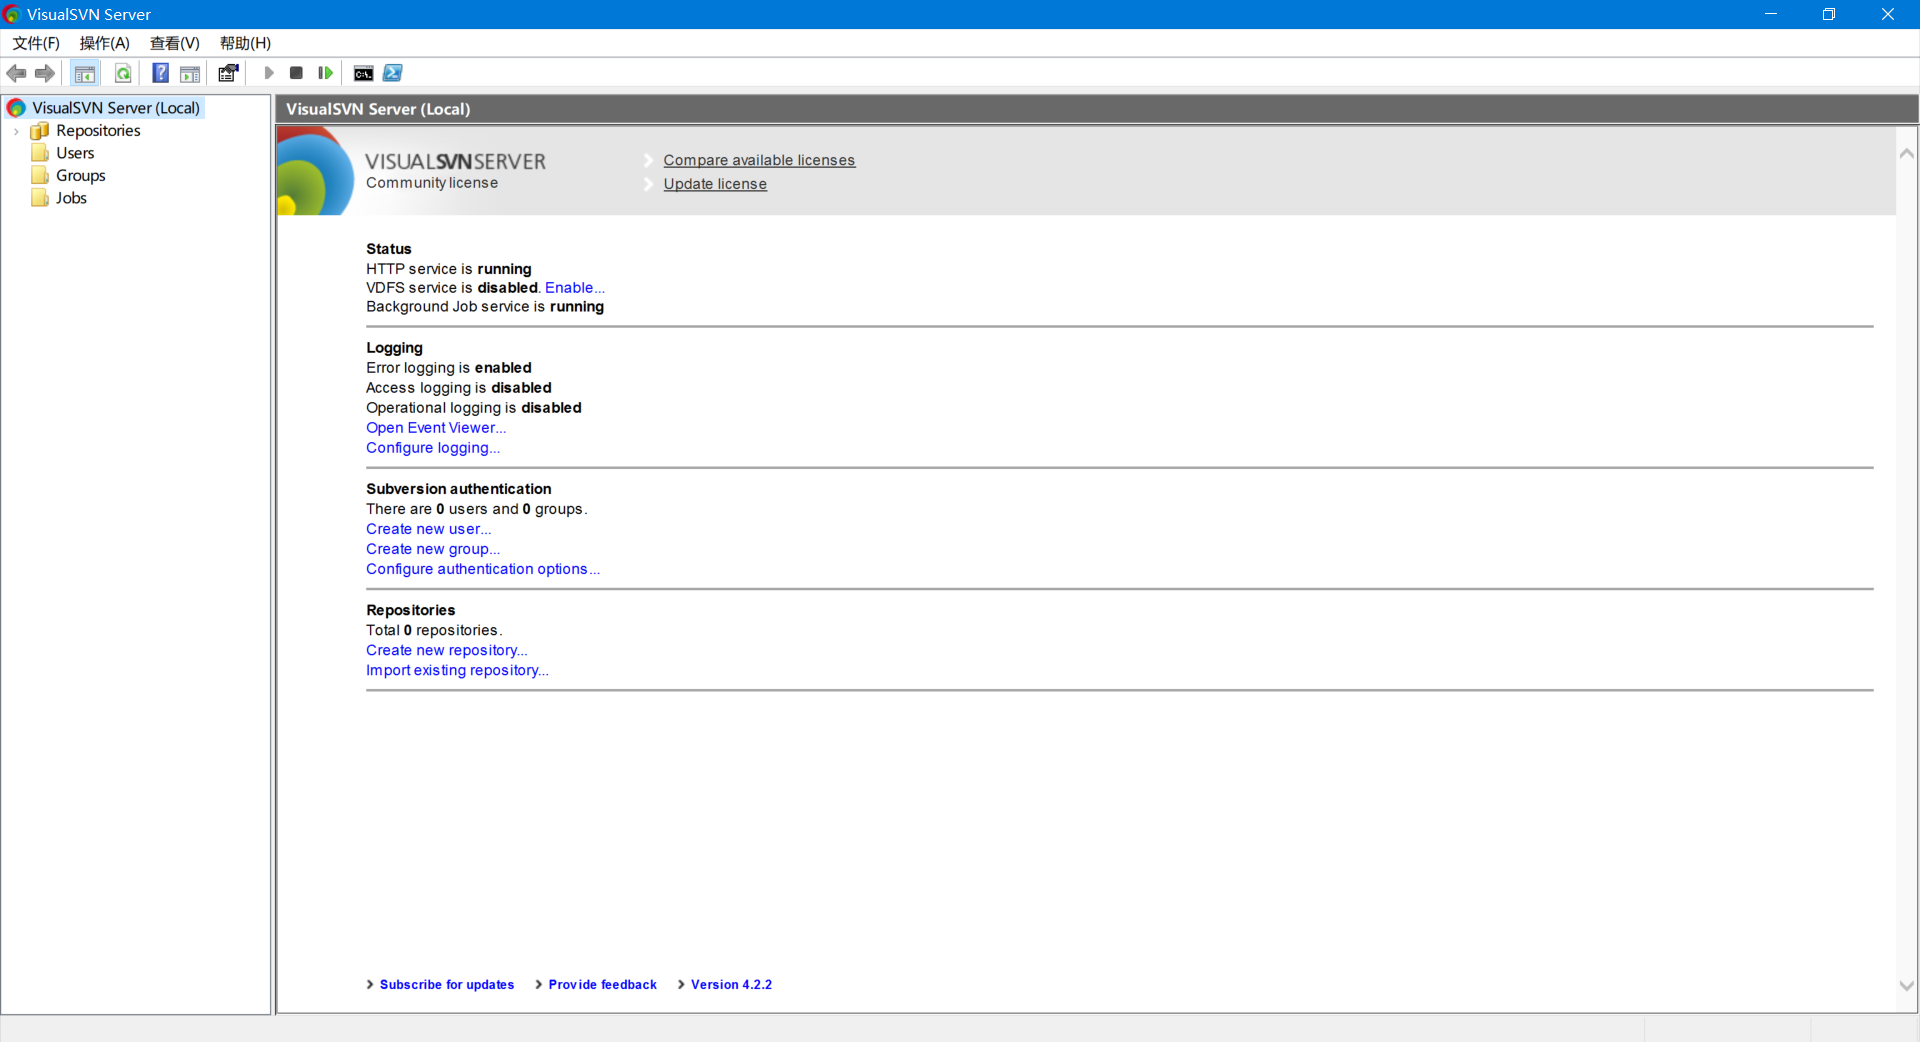Open the 文件(F) menu
The height and width of the screenshot is (1042, 1920).
36,43
